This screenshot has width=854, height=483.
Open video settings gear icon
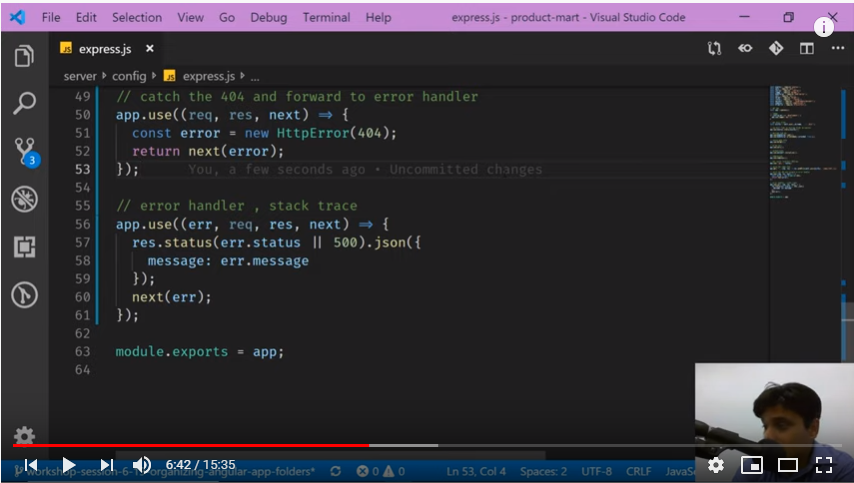pyautogui.click(x=716, y=464)
